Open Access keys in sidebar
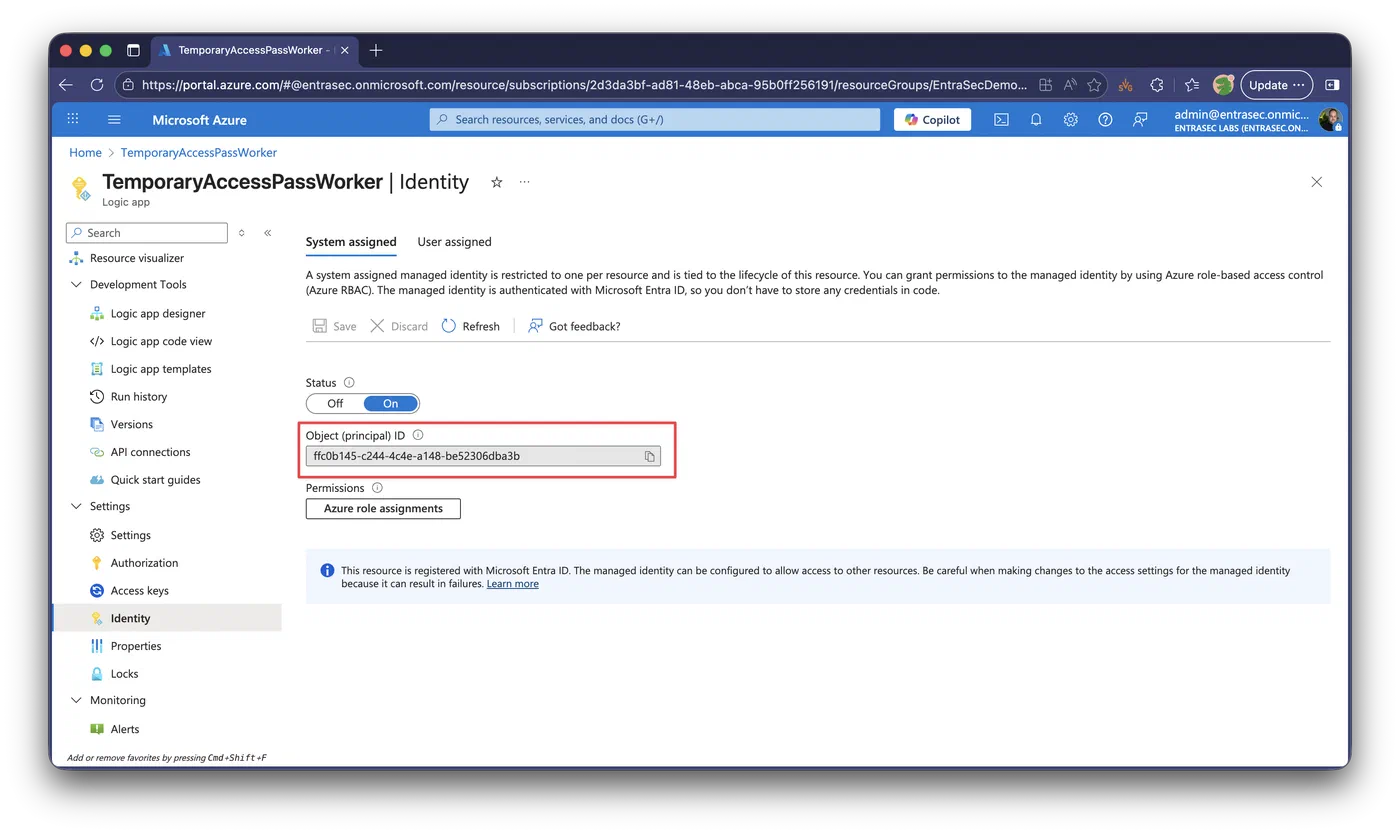 pos(140,591)
